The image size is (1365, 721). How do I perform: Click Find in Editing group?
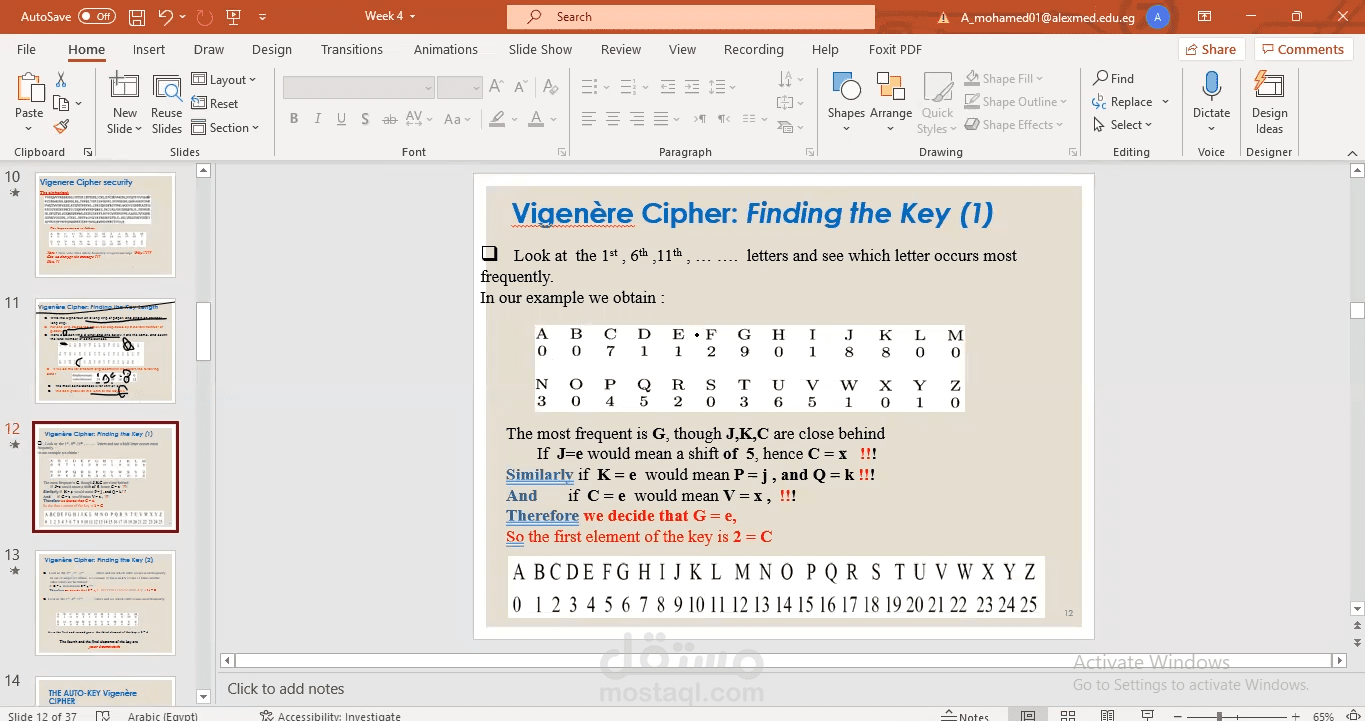[x=1113, y=78]
